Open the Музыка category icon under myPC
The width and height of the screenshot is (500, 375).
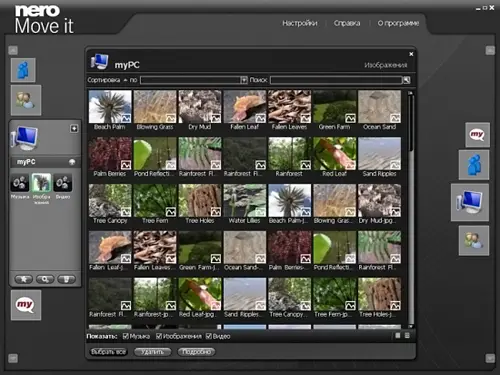[x=20, y=183]
